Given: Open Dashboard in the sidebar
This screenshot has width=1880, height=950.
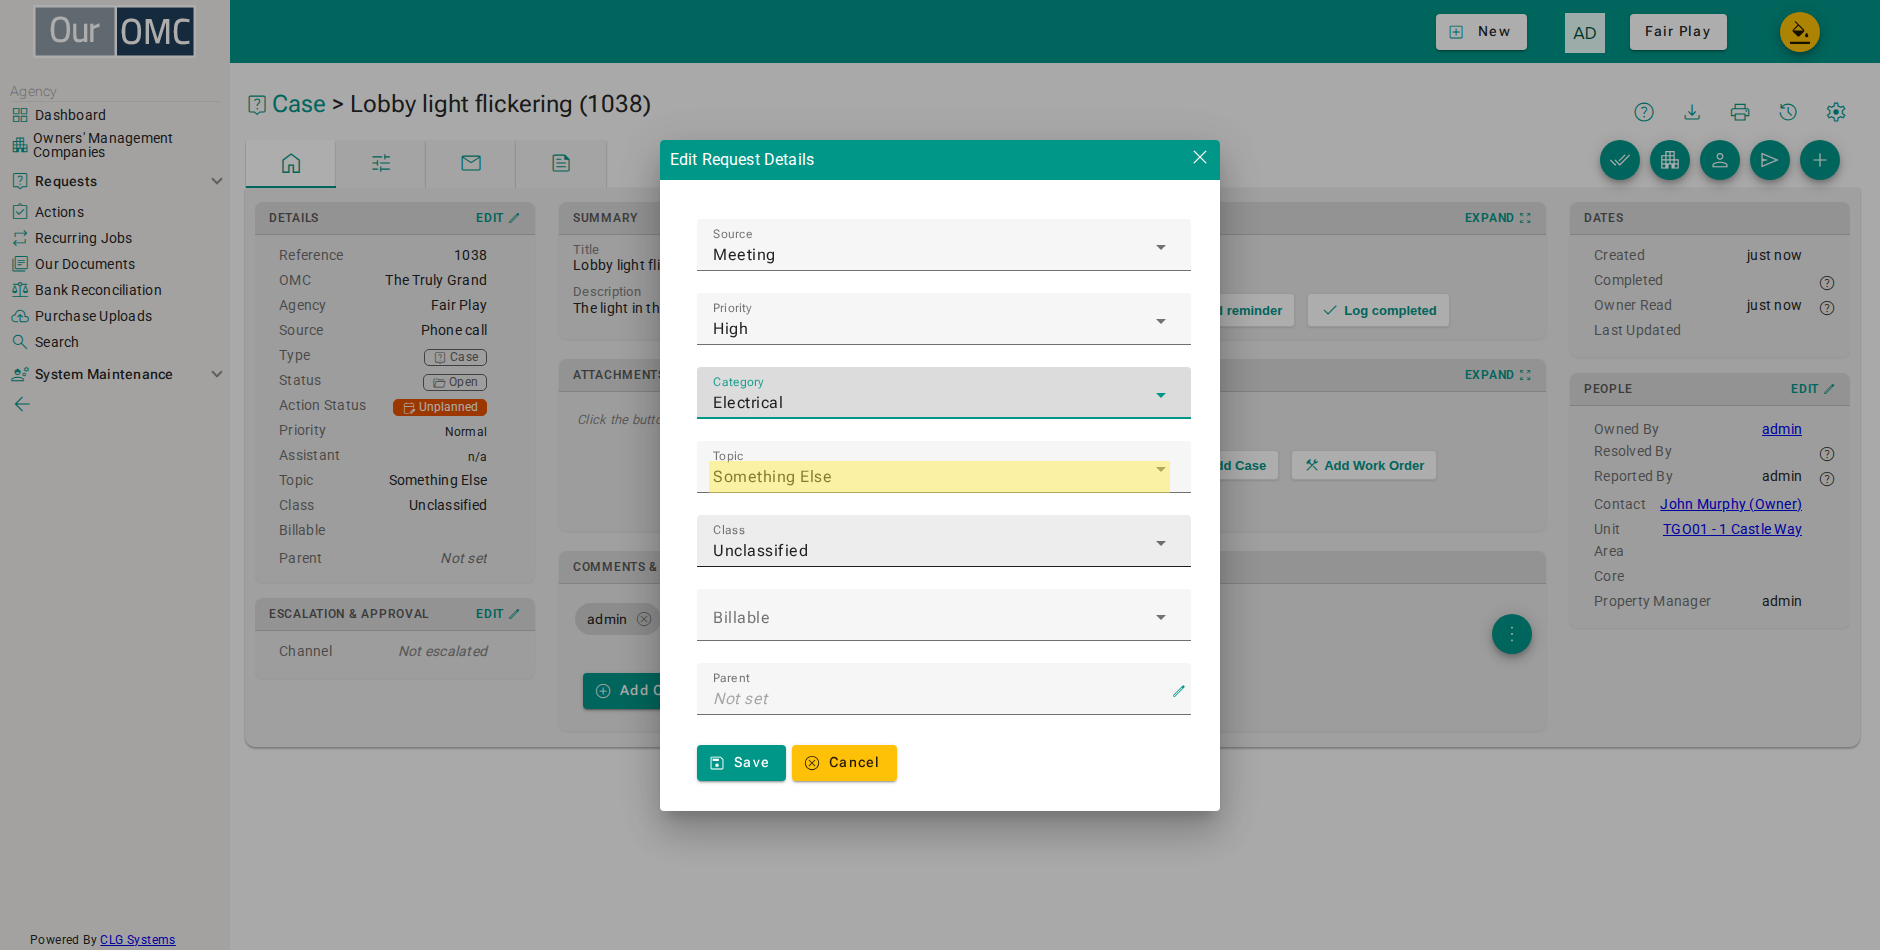Looking at the screenshot, I should (70, 115).
